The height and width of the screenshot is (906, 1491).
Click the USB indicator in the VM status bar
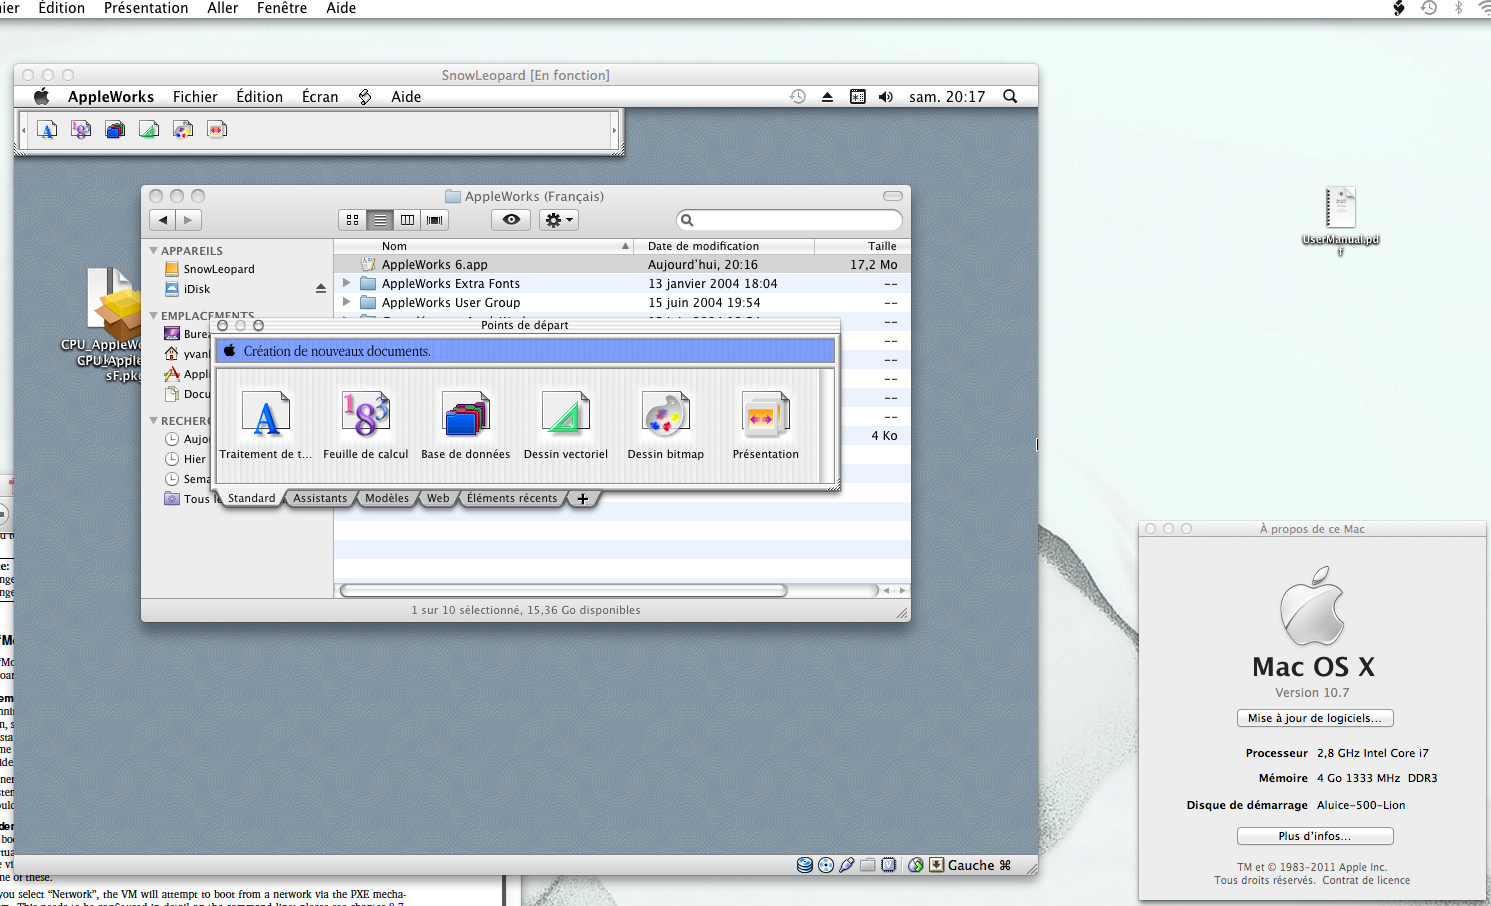847,865
